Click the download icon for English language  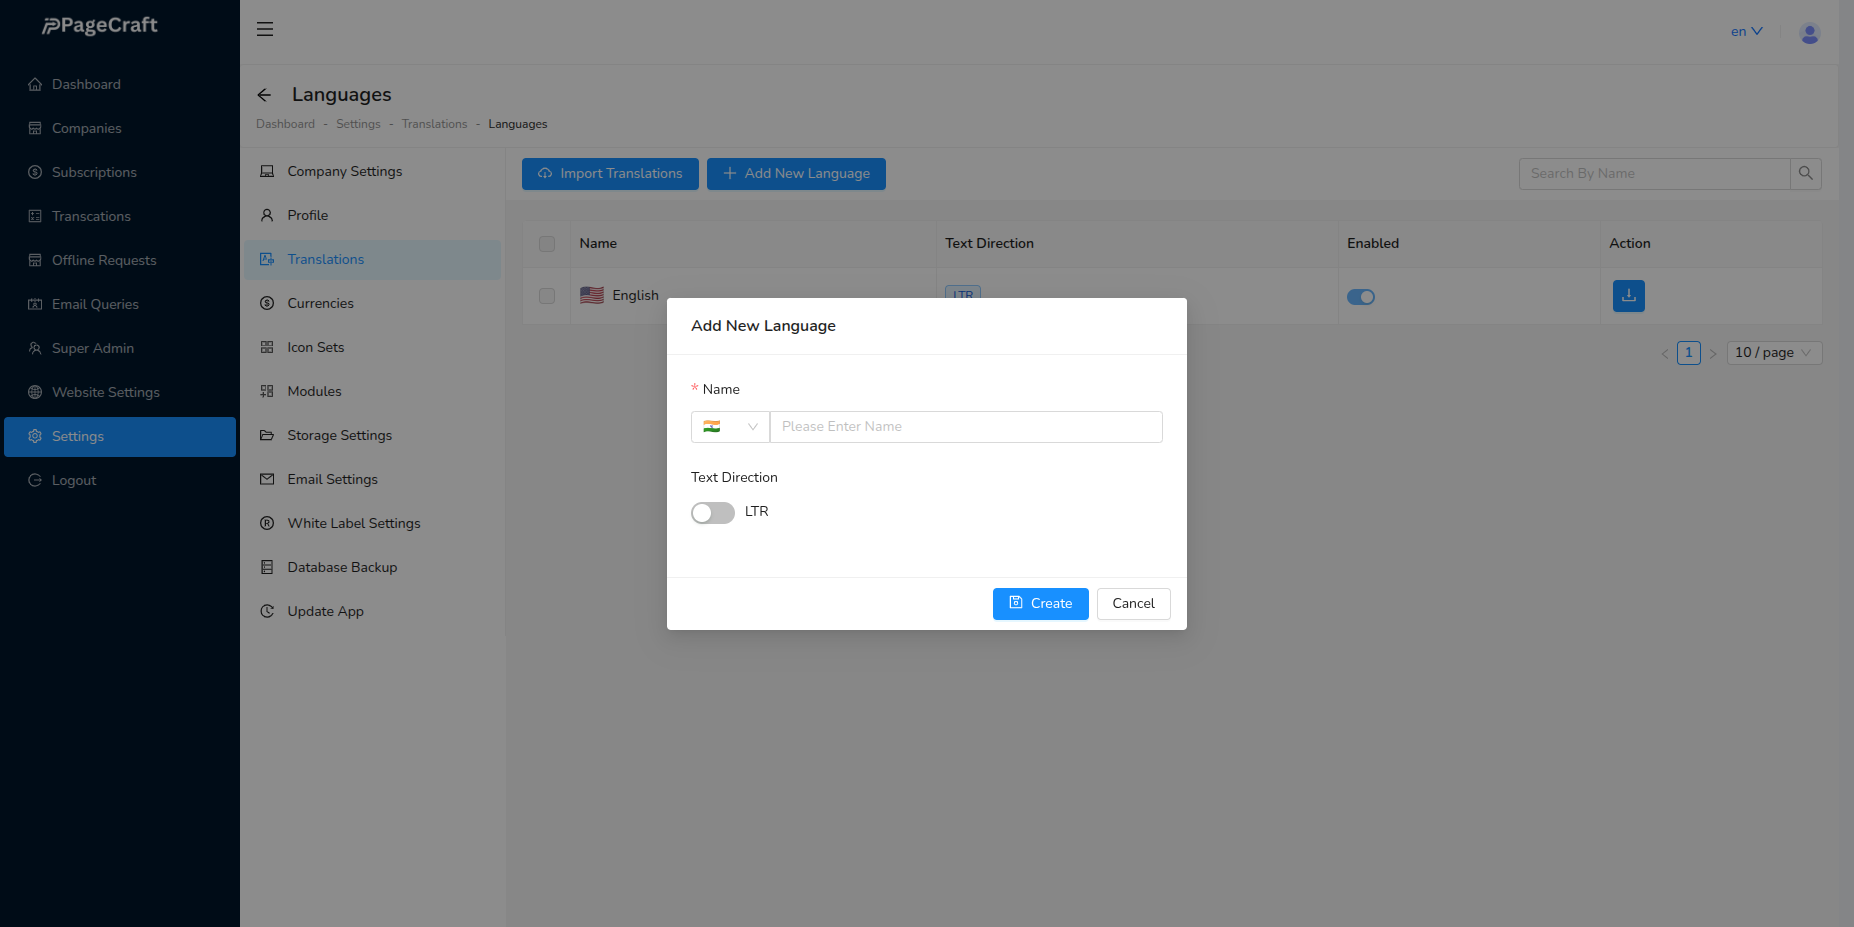pyautogui.click(x=1628, y=296)
